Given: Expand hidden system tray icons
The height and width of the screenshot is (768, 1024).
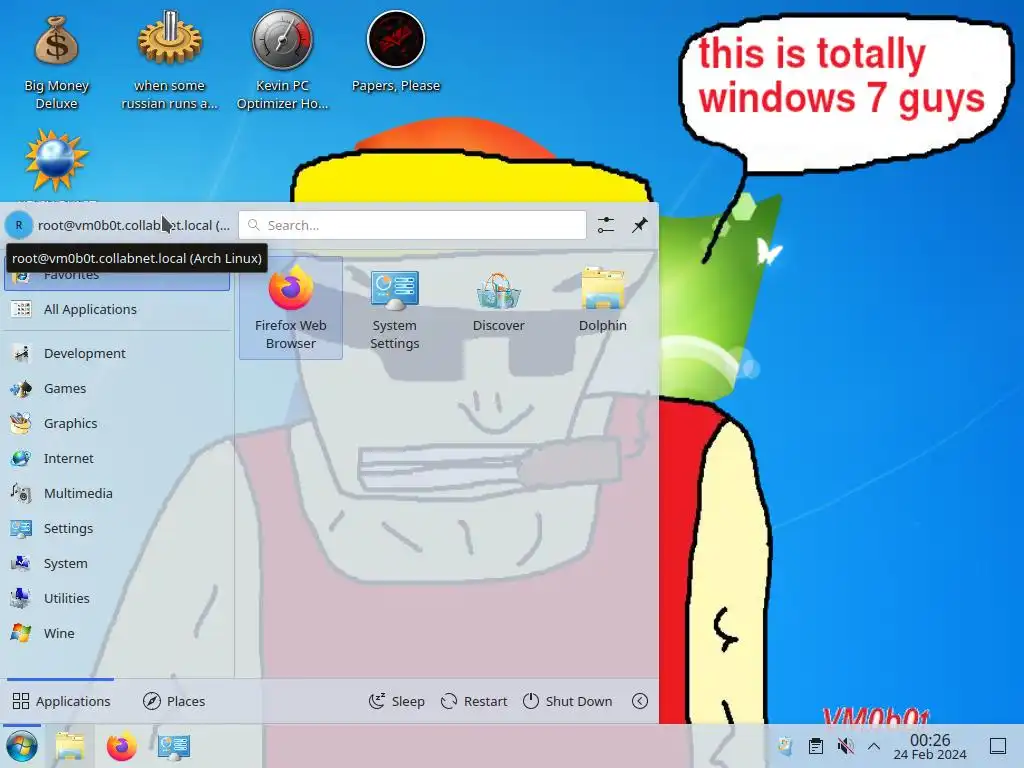Looking at the screenshot, I should (874, 746).
